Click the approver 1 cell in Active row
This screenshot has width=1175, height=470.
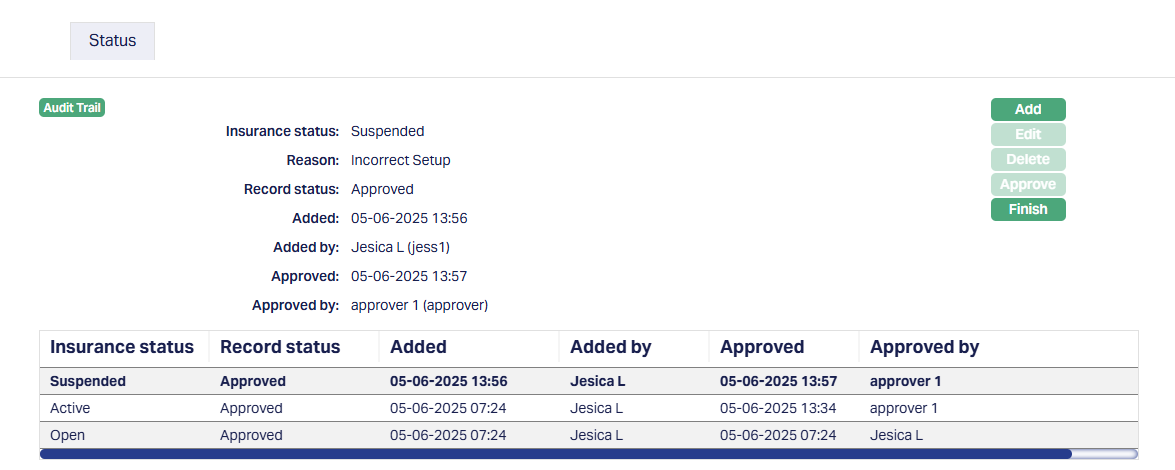[904, 408]
